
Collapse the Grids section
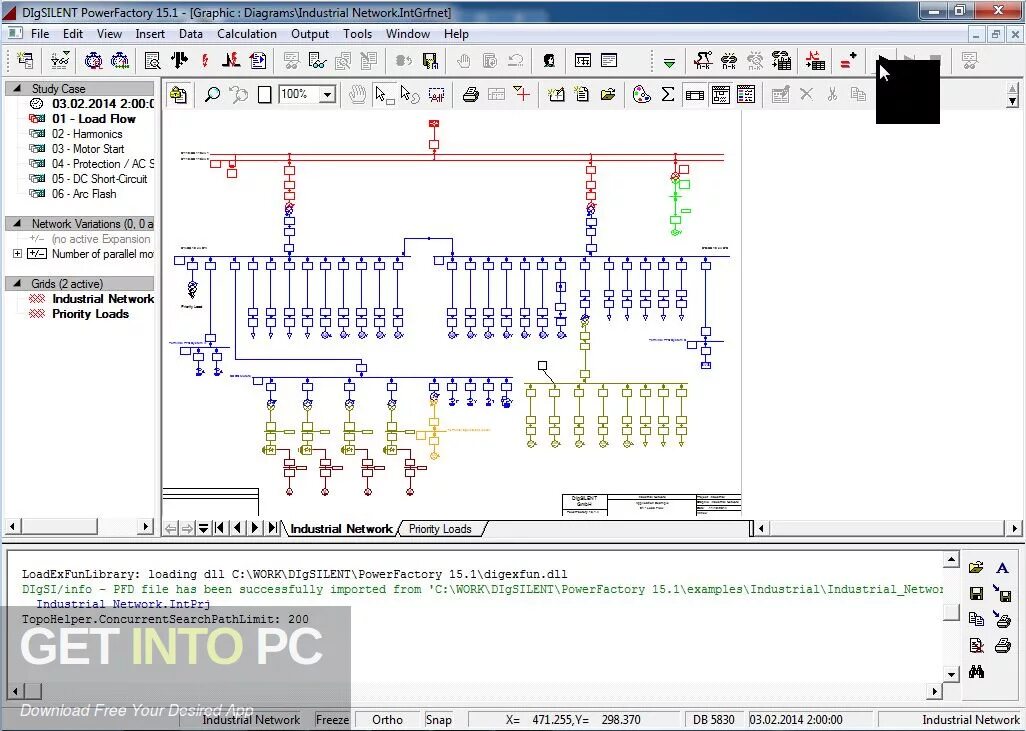(17, 283)
